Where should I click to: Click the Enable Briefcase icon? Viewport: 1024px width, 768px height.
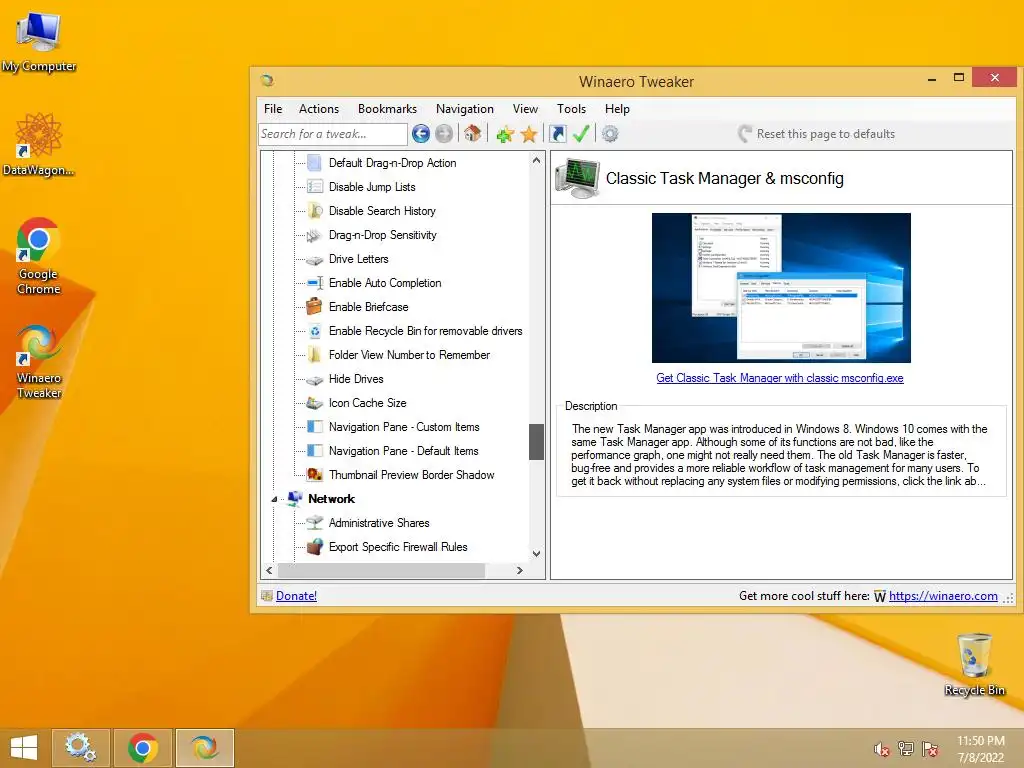314,307
